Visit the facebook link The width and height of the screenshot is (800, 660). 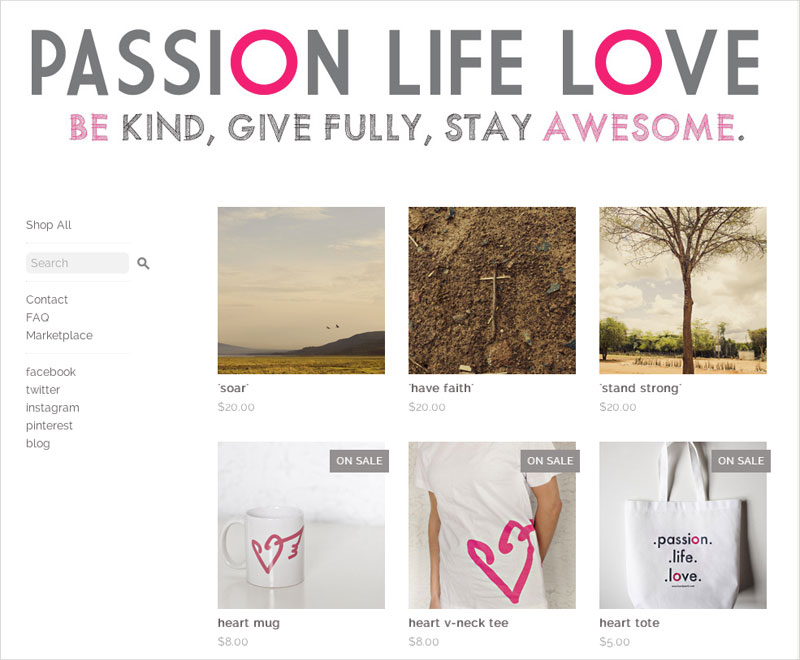pos(51,372)
